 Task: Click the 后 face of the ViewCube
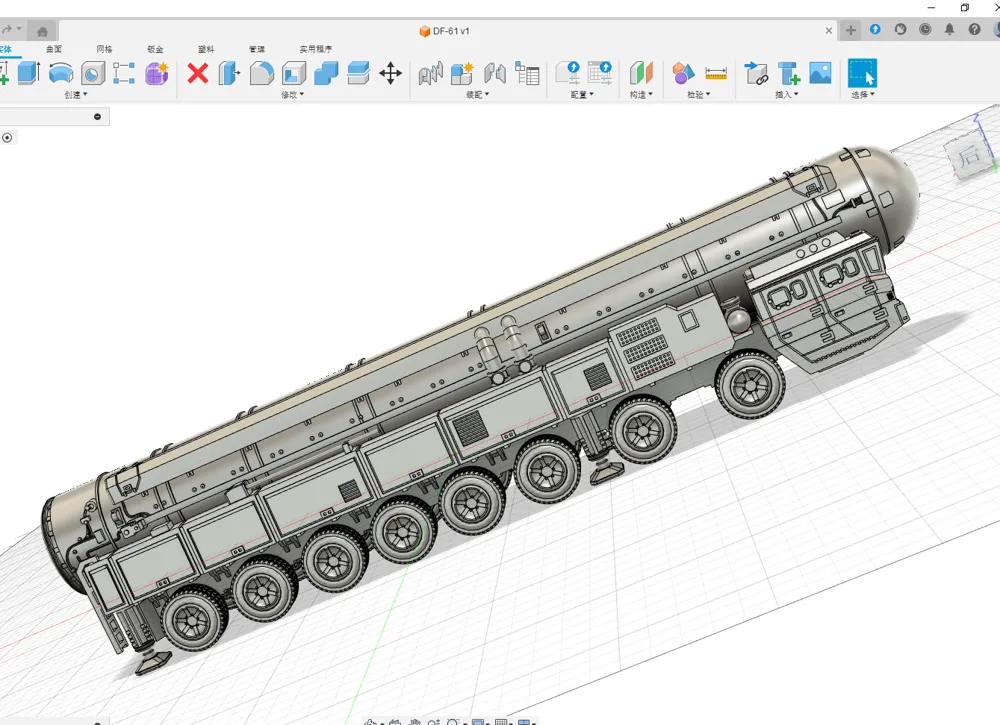point(969,156)
